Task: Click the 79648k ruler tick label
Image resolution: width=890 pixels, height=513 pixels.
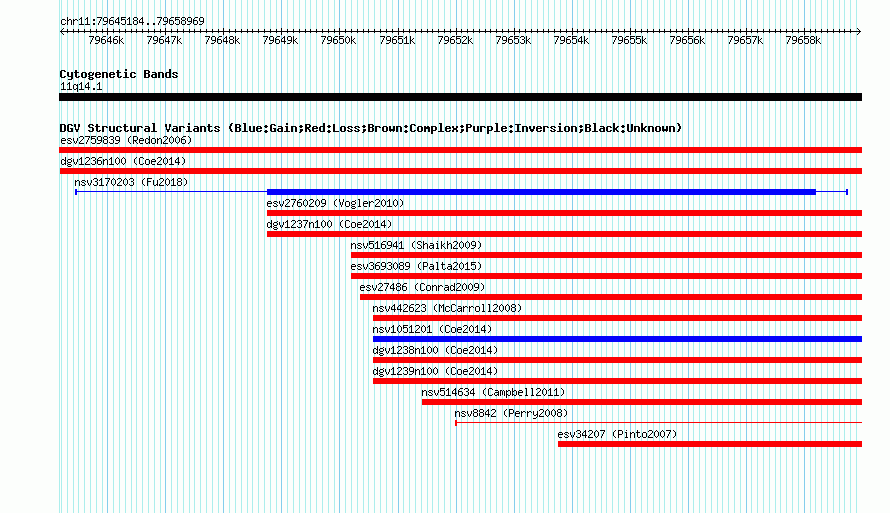Action: 222,40
